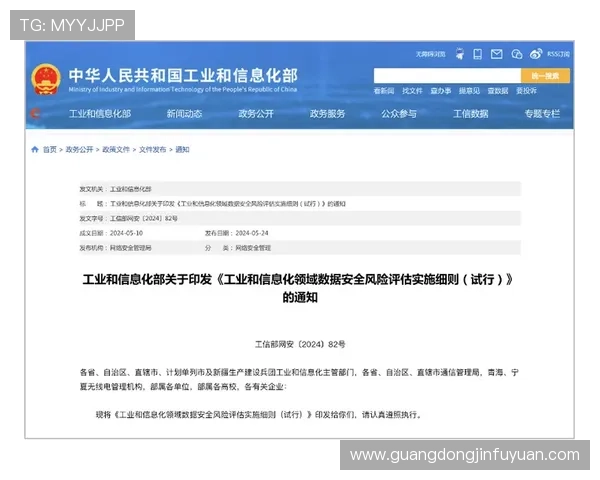Viewport: 600px width, 480px height.
Task: Click the 标题 row in the info table
Action: [300, 204]
